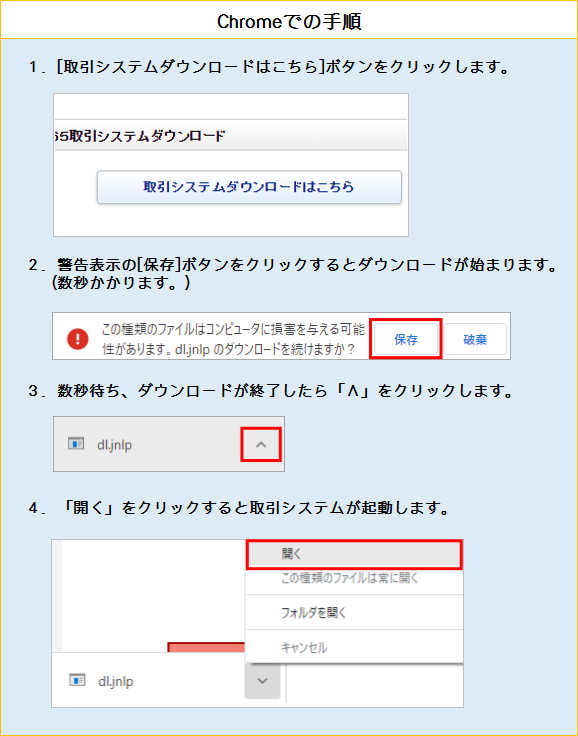This screenshot has height=736, width=578.
Task: Click the 保存 button in the warning
Action: (406, 339)
